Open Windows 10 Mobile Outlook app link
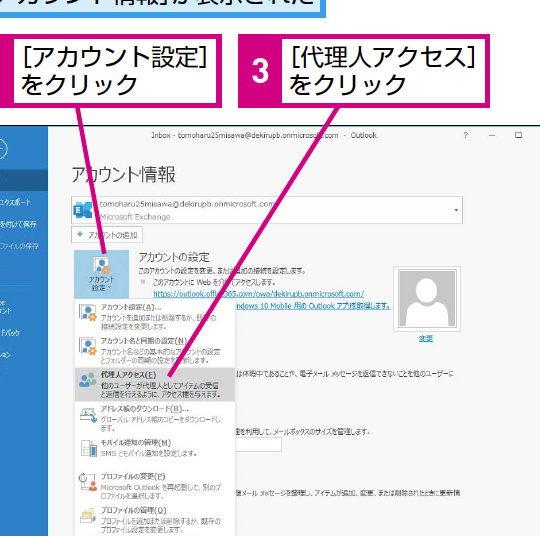540x536 pixels. pos(313,306)
